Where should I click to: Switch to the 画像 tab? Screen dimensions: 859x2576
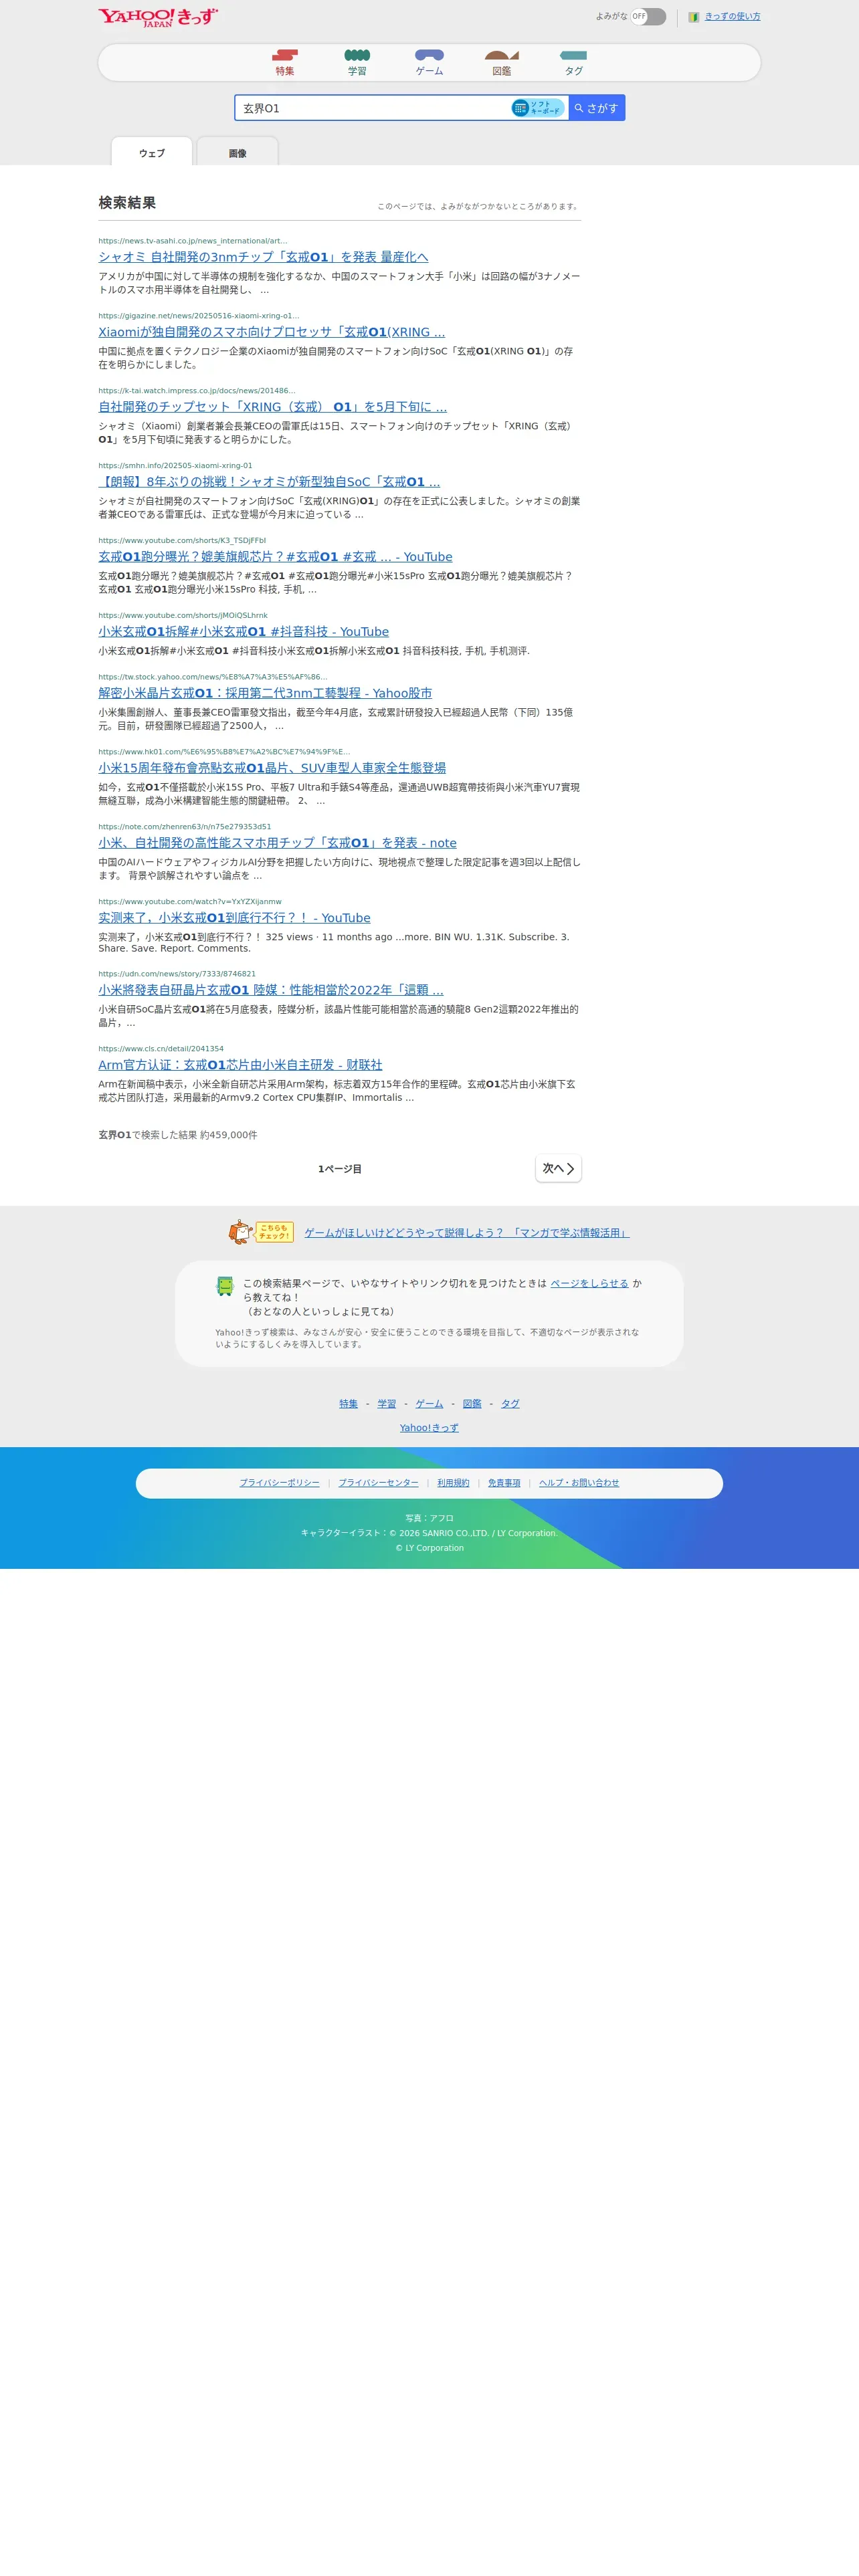(x=237, y=152)
